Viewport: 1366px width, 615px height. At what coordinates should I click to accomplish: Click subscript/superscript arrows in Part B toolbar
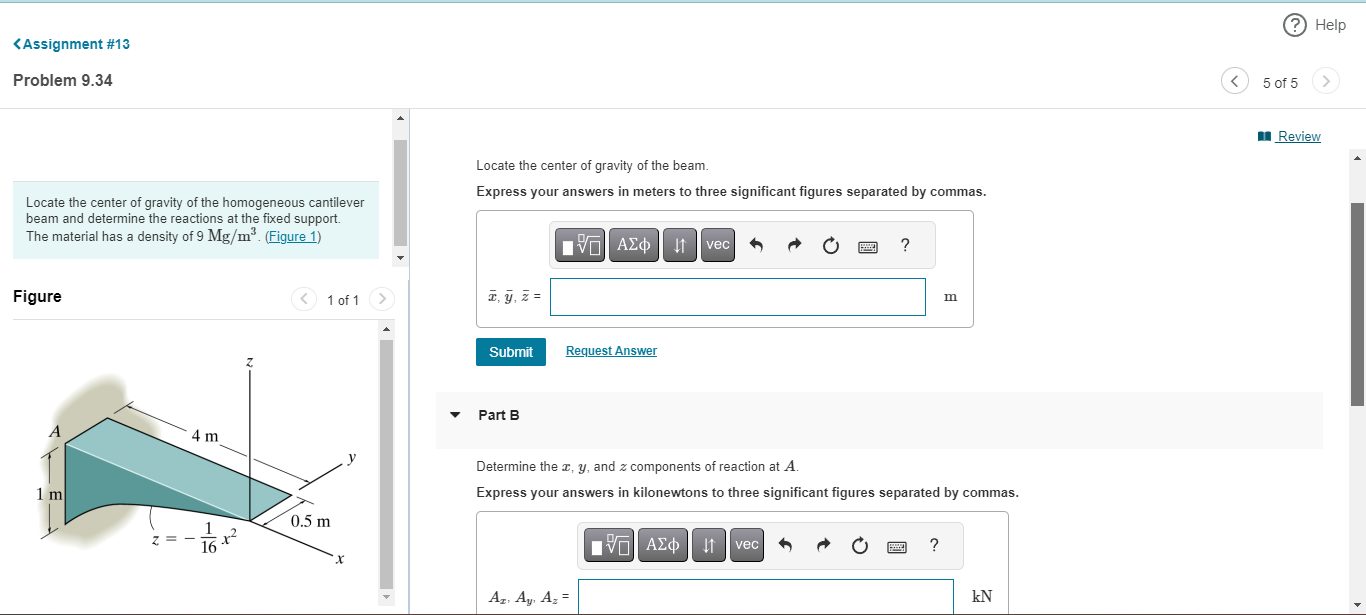[x=708, y=545]
